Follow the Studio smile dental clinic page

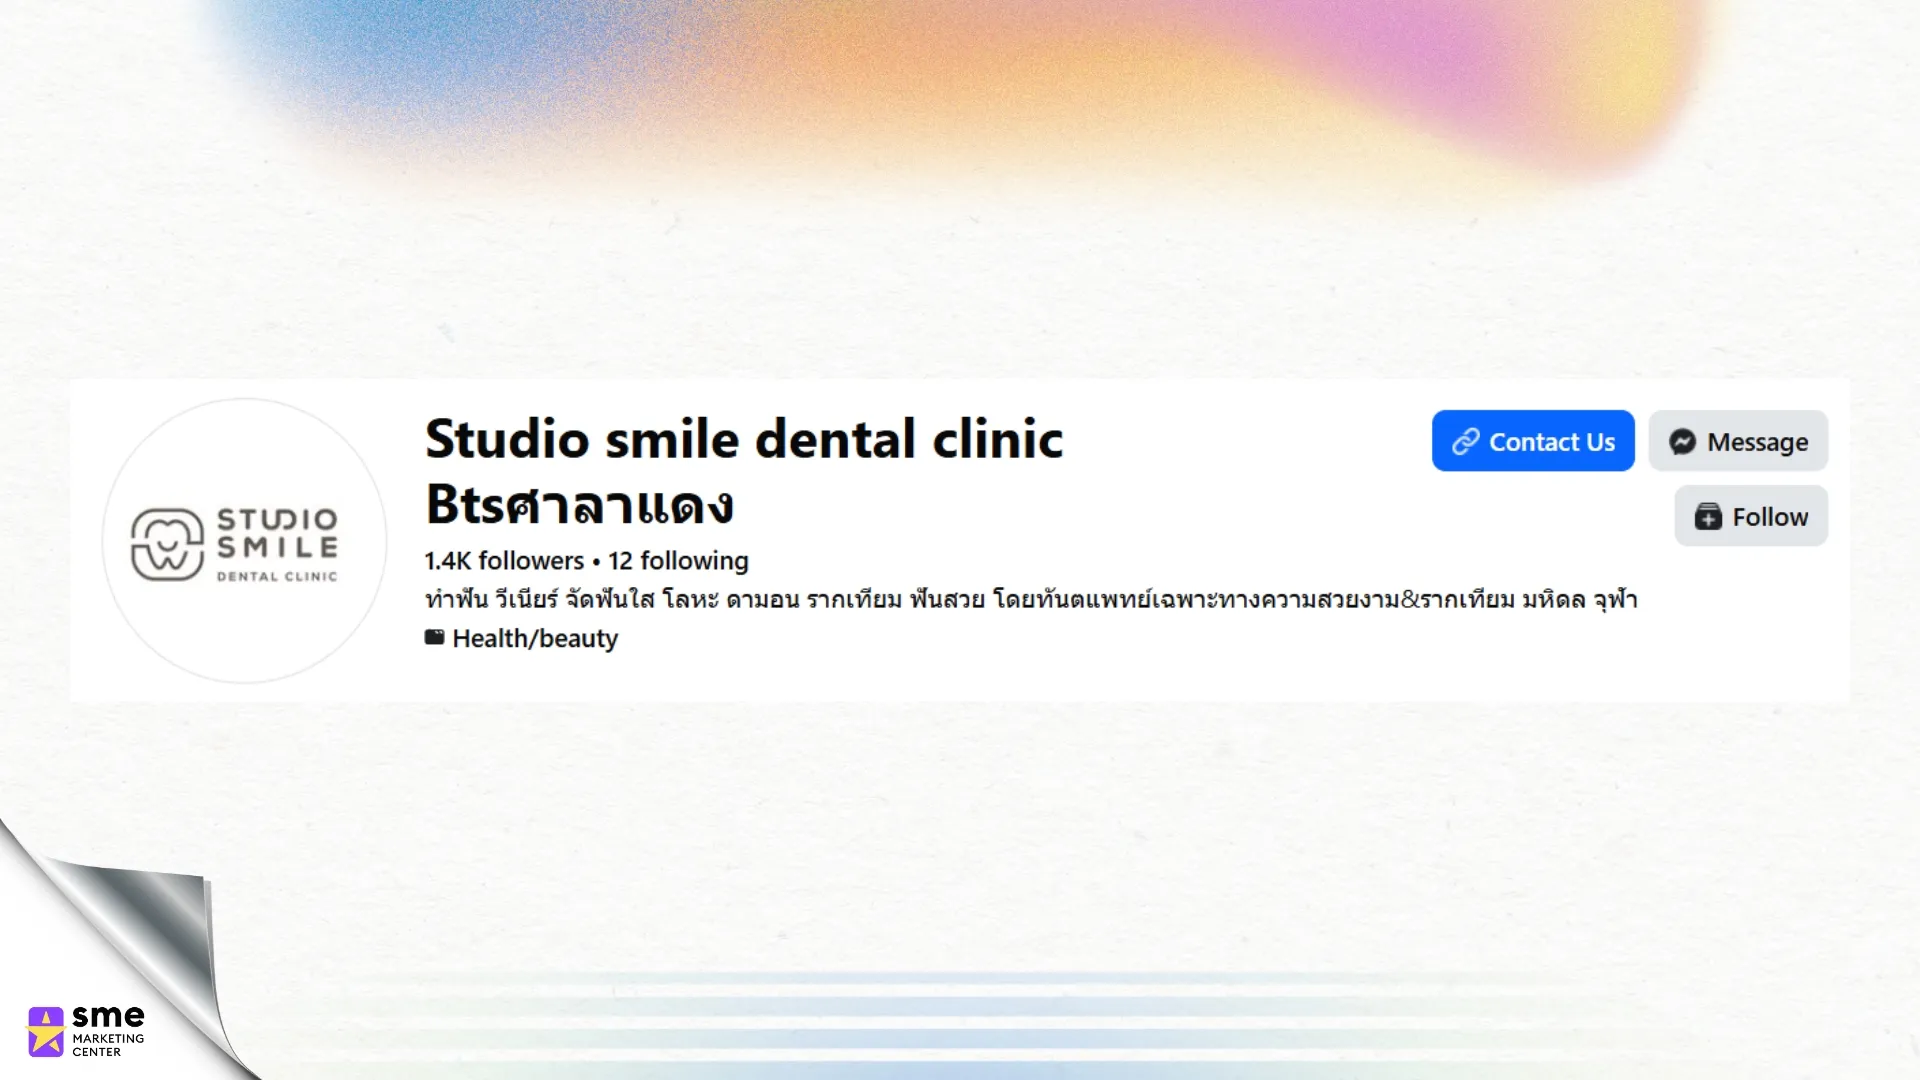pos(1751,516)
